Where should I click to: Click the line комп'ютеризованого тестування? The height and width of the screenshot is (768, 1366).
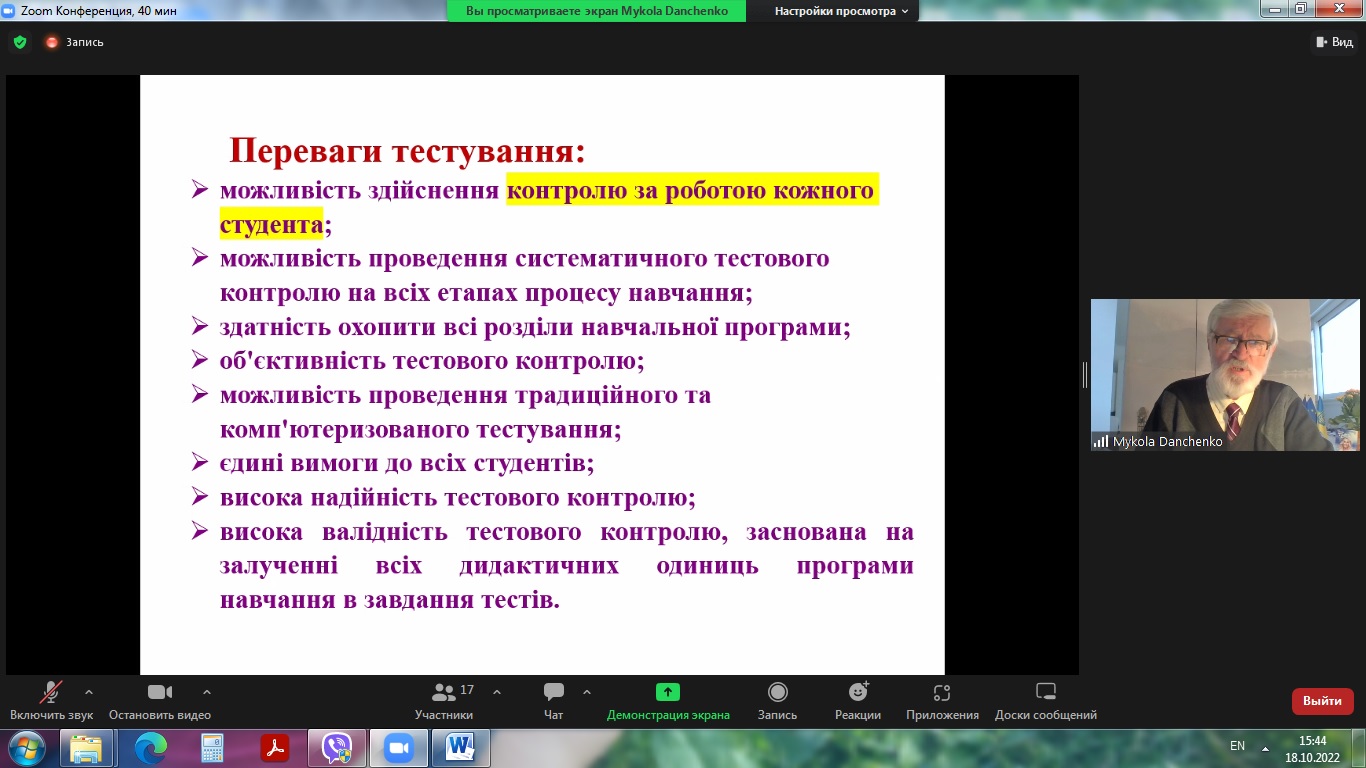coord(421,430)
